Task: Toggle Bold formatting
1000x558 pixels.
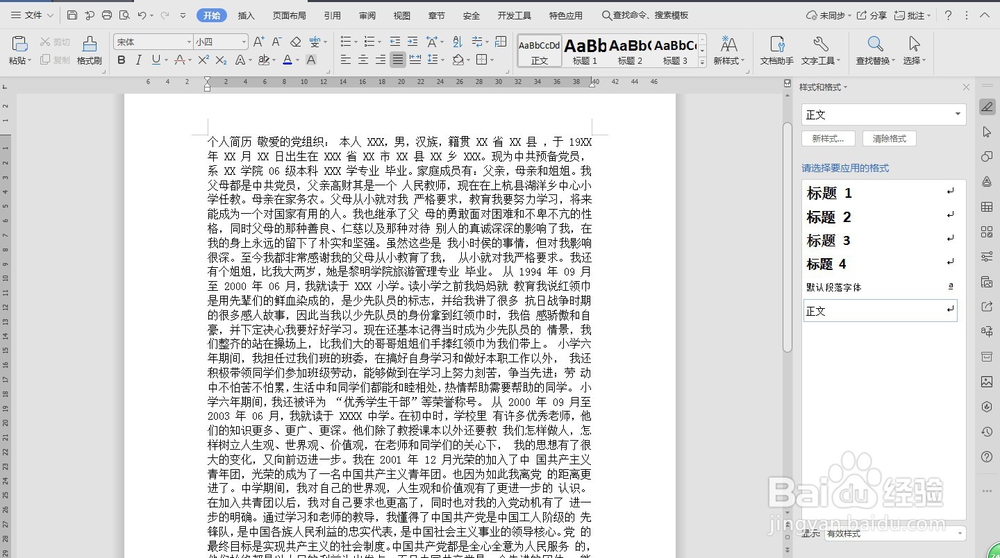Action: pos(121,60)
